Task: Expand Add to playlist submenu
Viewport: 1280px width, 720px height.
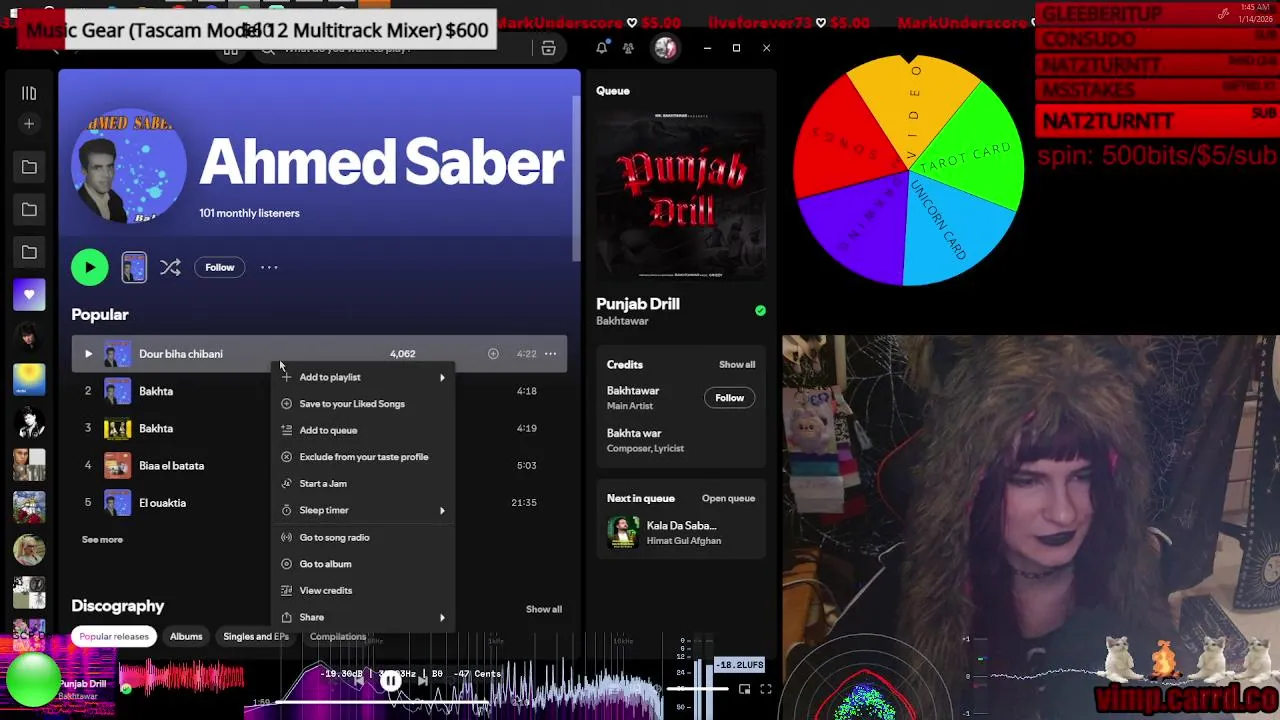Action: pyautogui.click(x=364, y=377)
